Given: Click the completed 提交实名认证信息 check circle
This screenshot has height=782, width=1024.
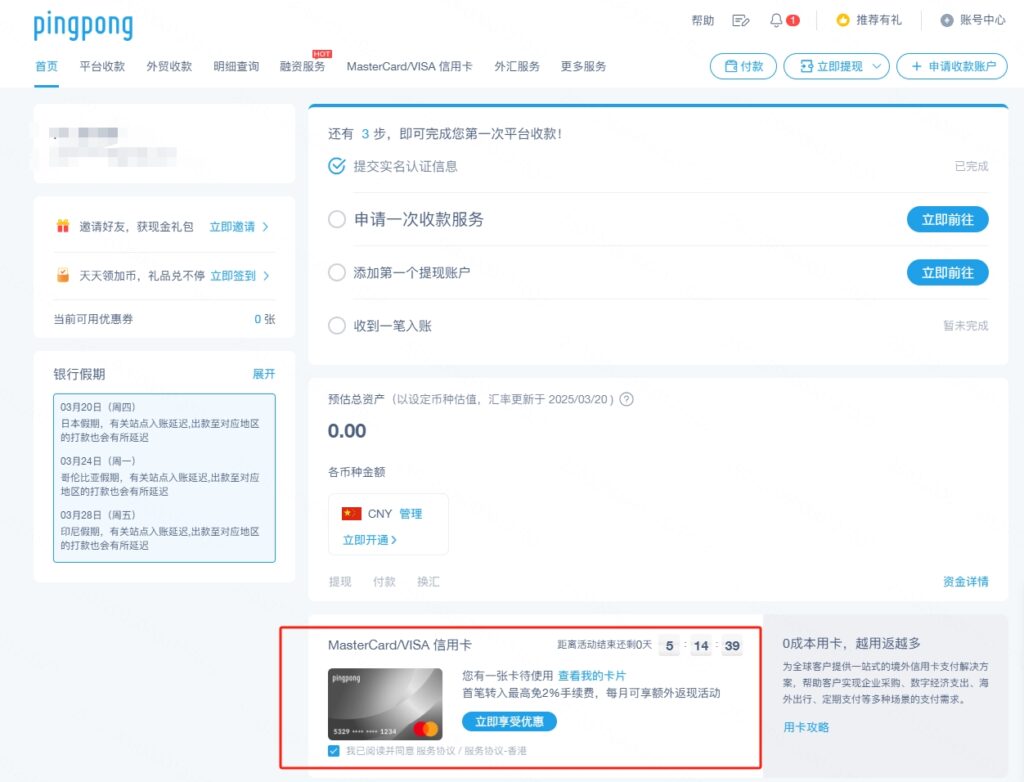Looking at the screenshot, I should 337,168.
